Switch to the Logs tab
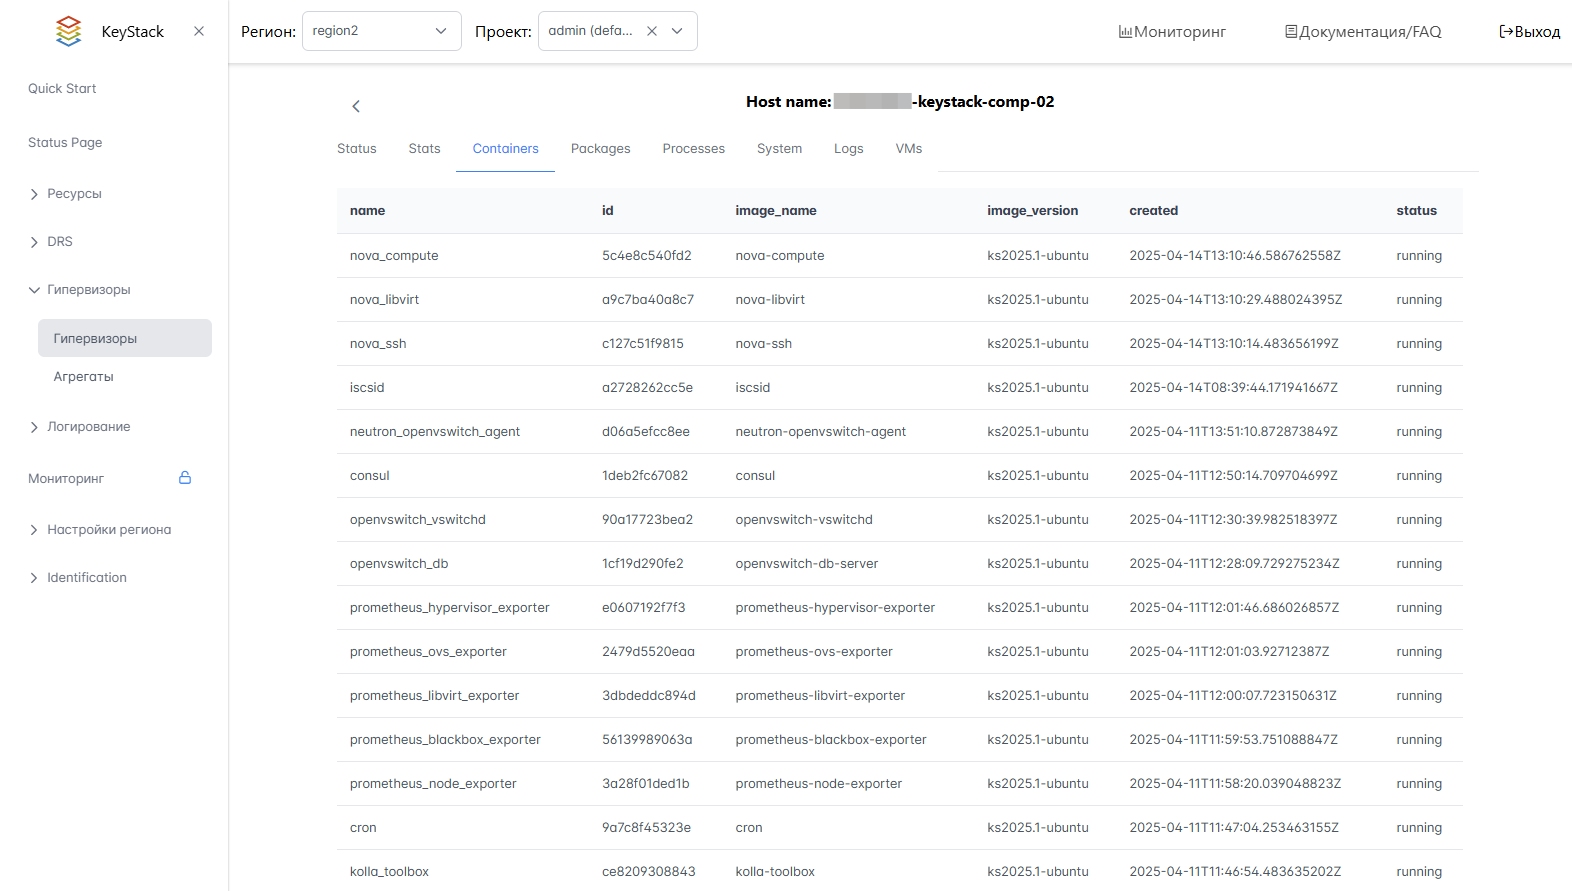The height and width of the screenshot is (891, 1572). point(848,149)
